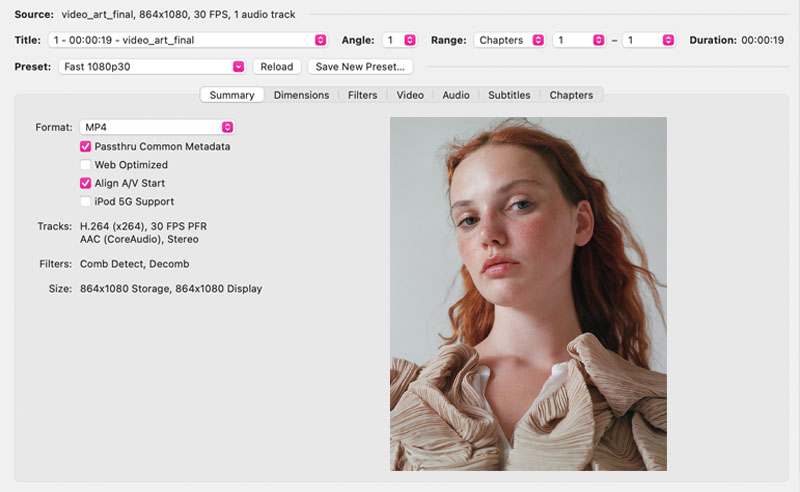Click the Reload button

277,67
